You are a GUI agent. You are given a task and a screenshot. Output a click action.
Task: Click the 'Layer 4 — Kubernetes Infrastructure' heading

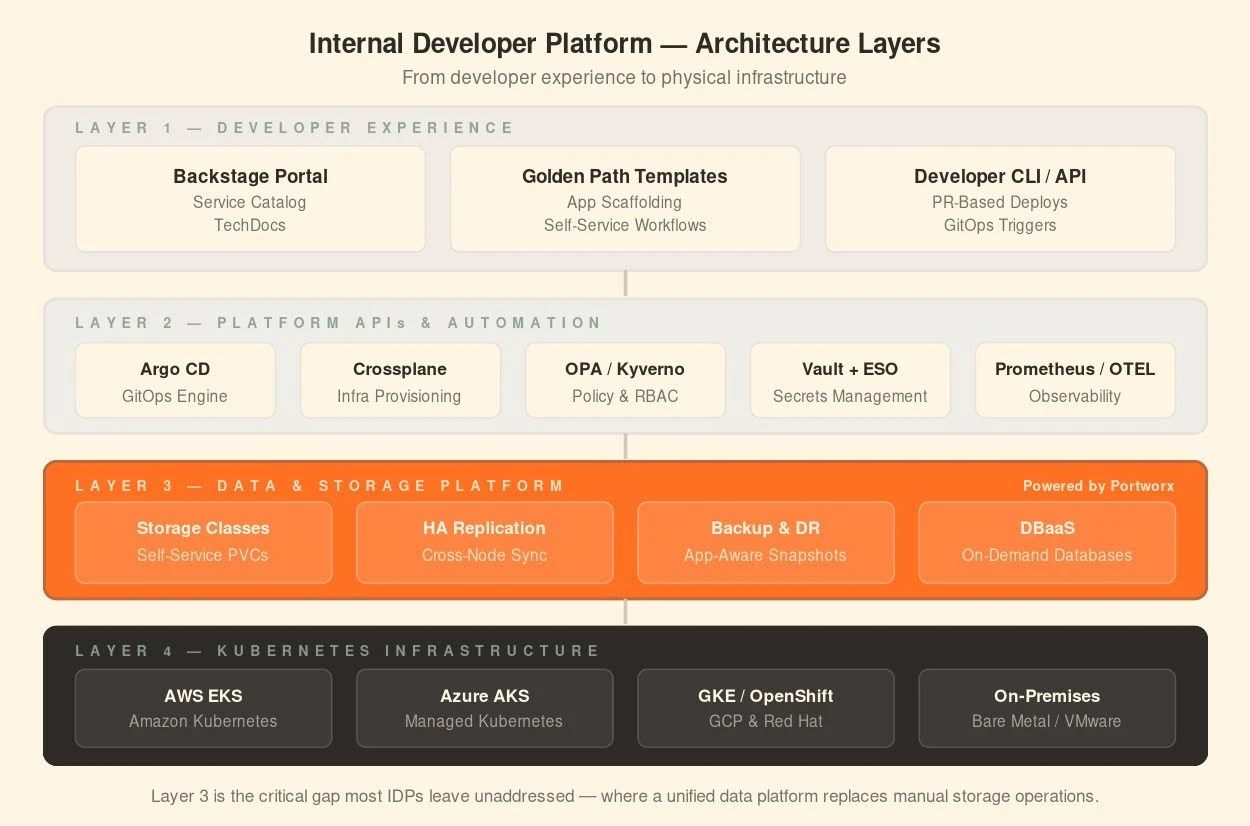point(337,651)
